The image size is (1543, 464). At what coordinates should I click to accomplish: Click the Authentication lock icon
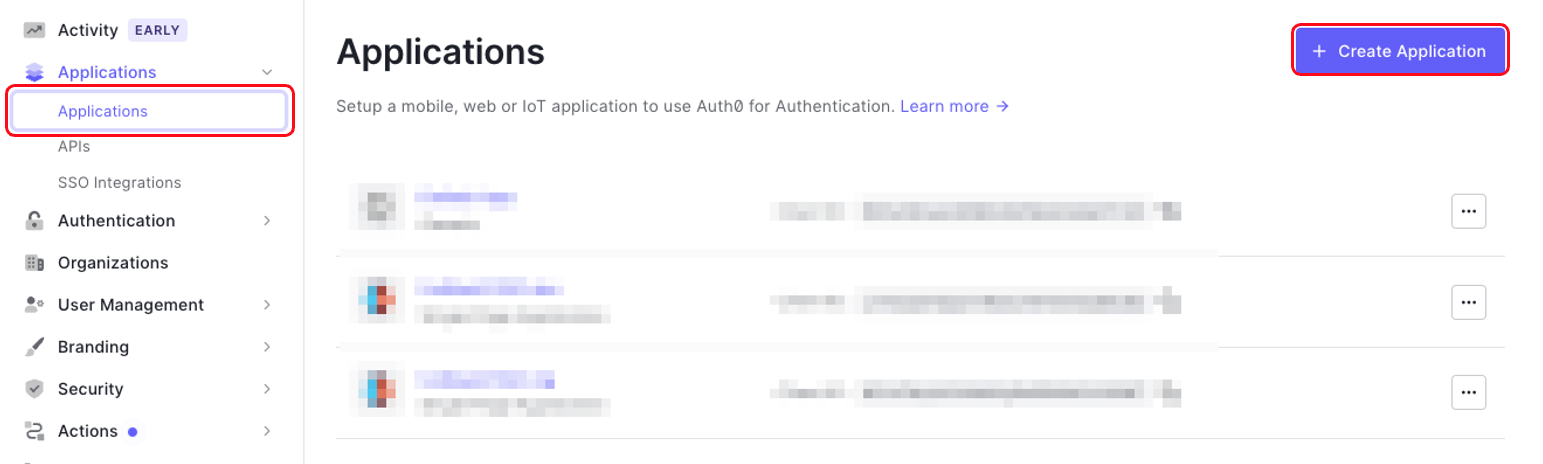click(35, 221)
